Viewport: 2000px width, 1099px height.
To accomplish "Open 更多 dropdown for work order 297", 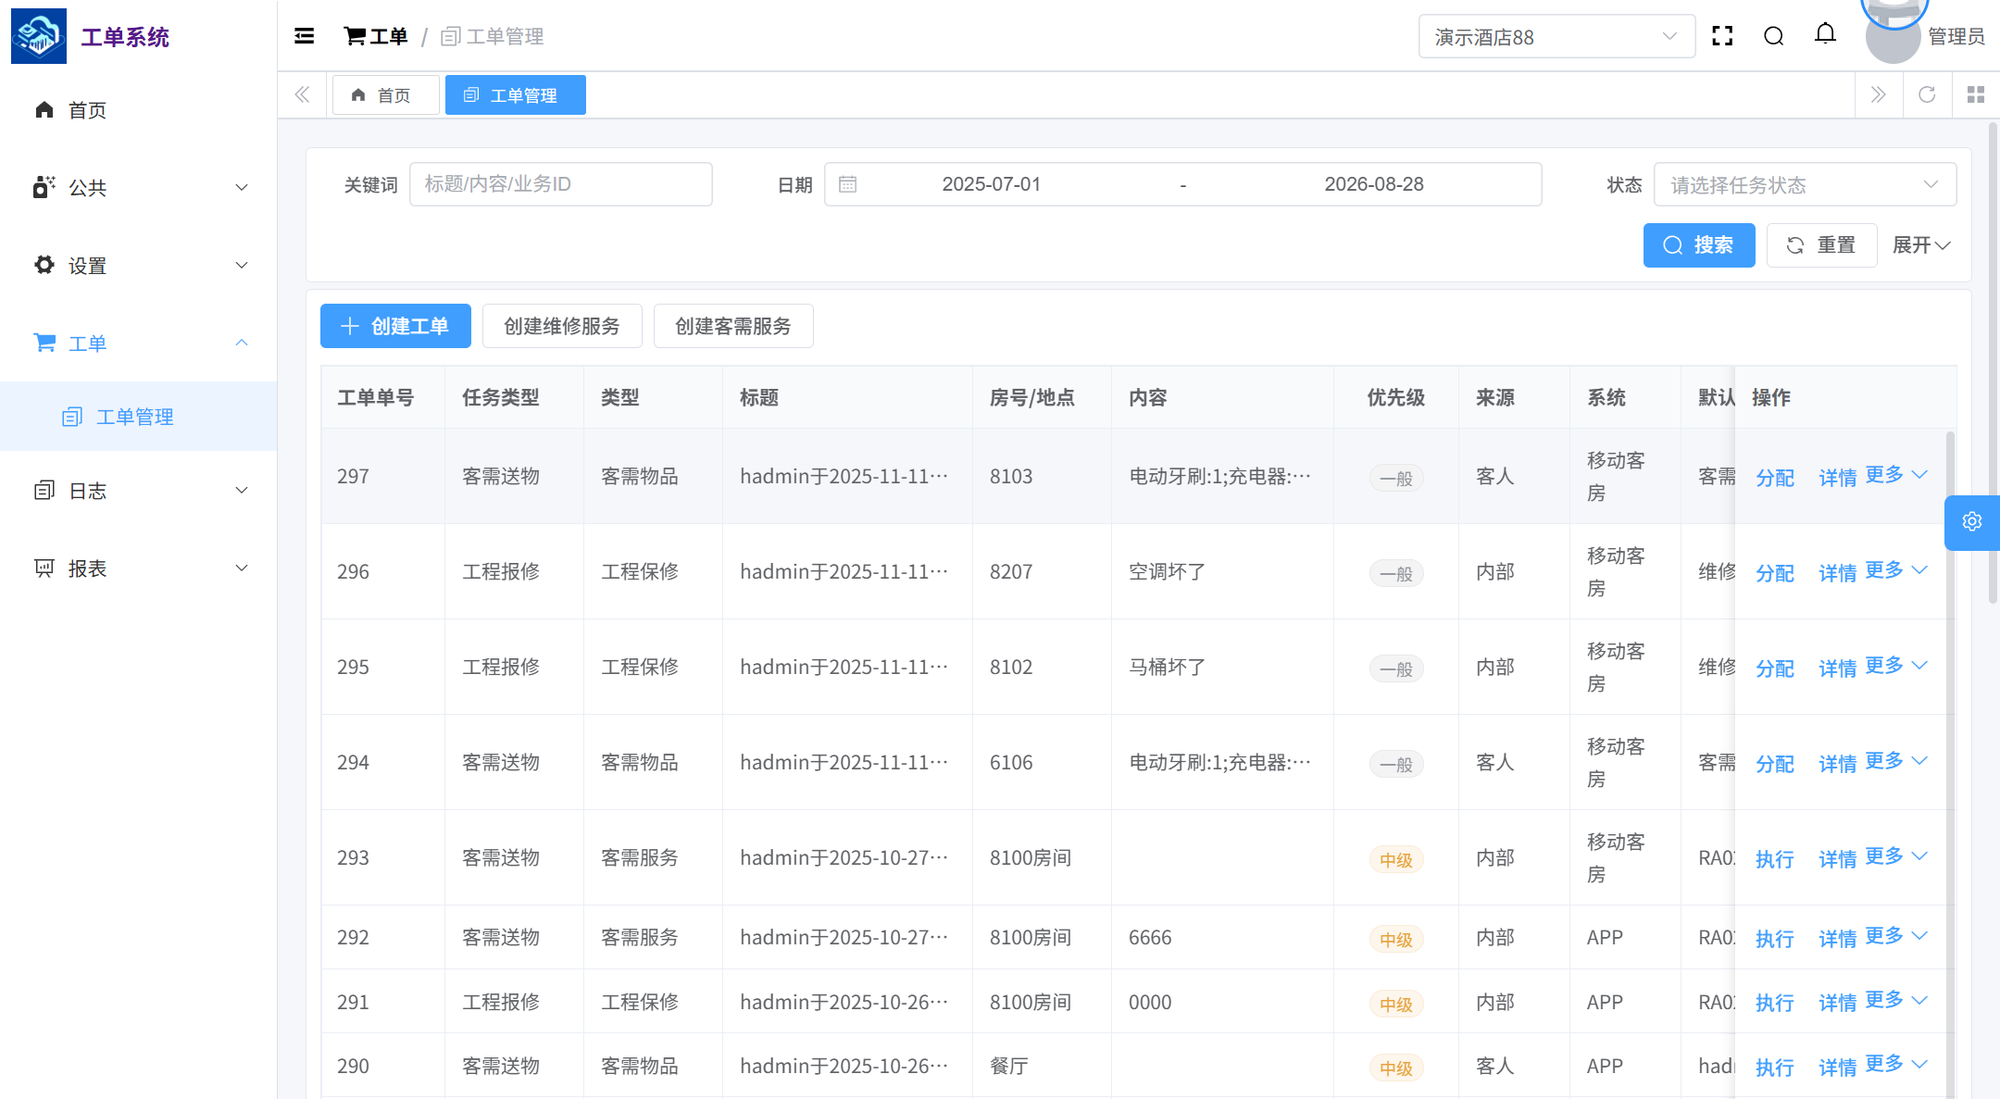I will [x=1896, y=475].
